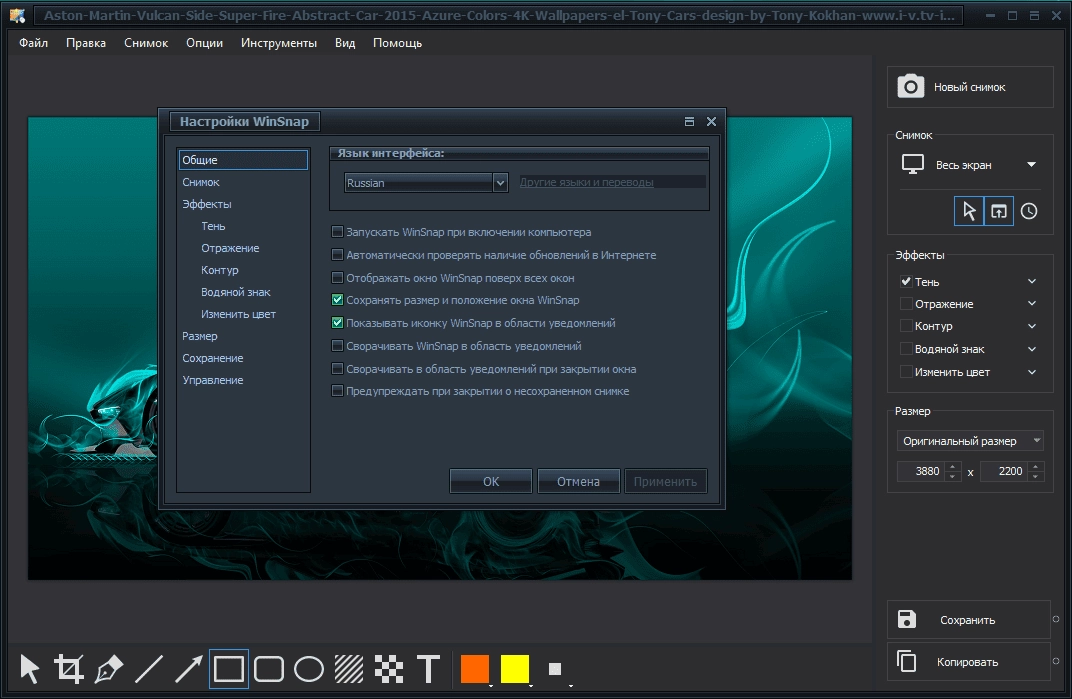Uncheck saving WinSnap window size and position
This screenshot has width=1072, height=699.
point(337,300)
